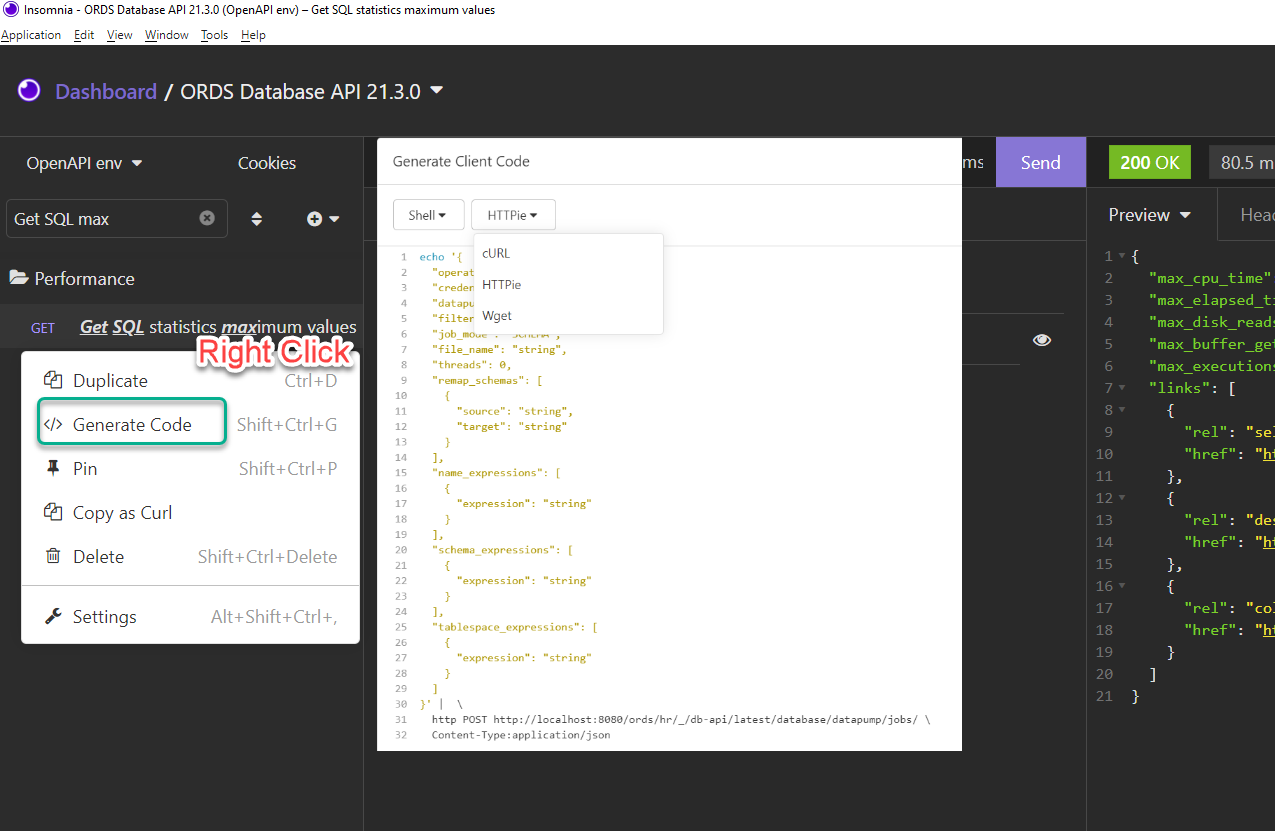The height and width of the screenshot is (831, 1275).
Task: Click the 200 OK status badge
Action: pos(1150,162)
